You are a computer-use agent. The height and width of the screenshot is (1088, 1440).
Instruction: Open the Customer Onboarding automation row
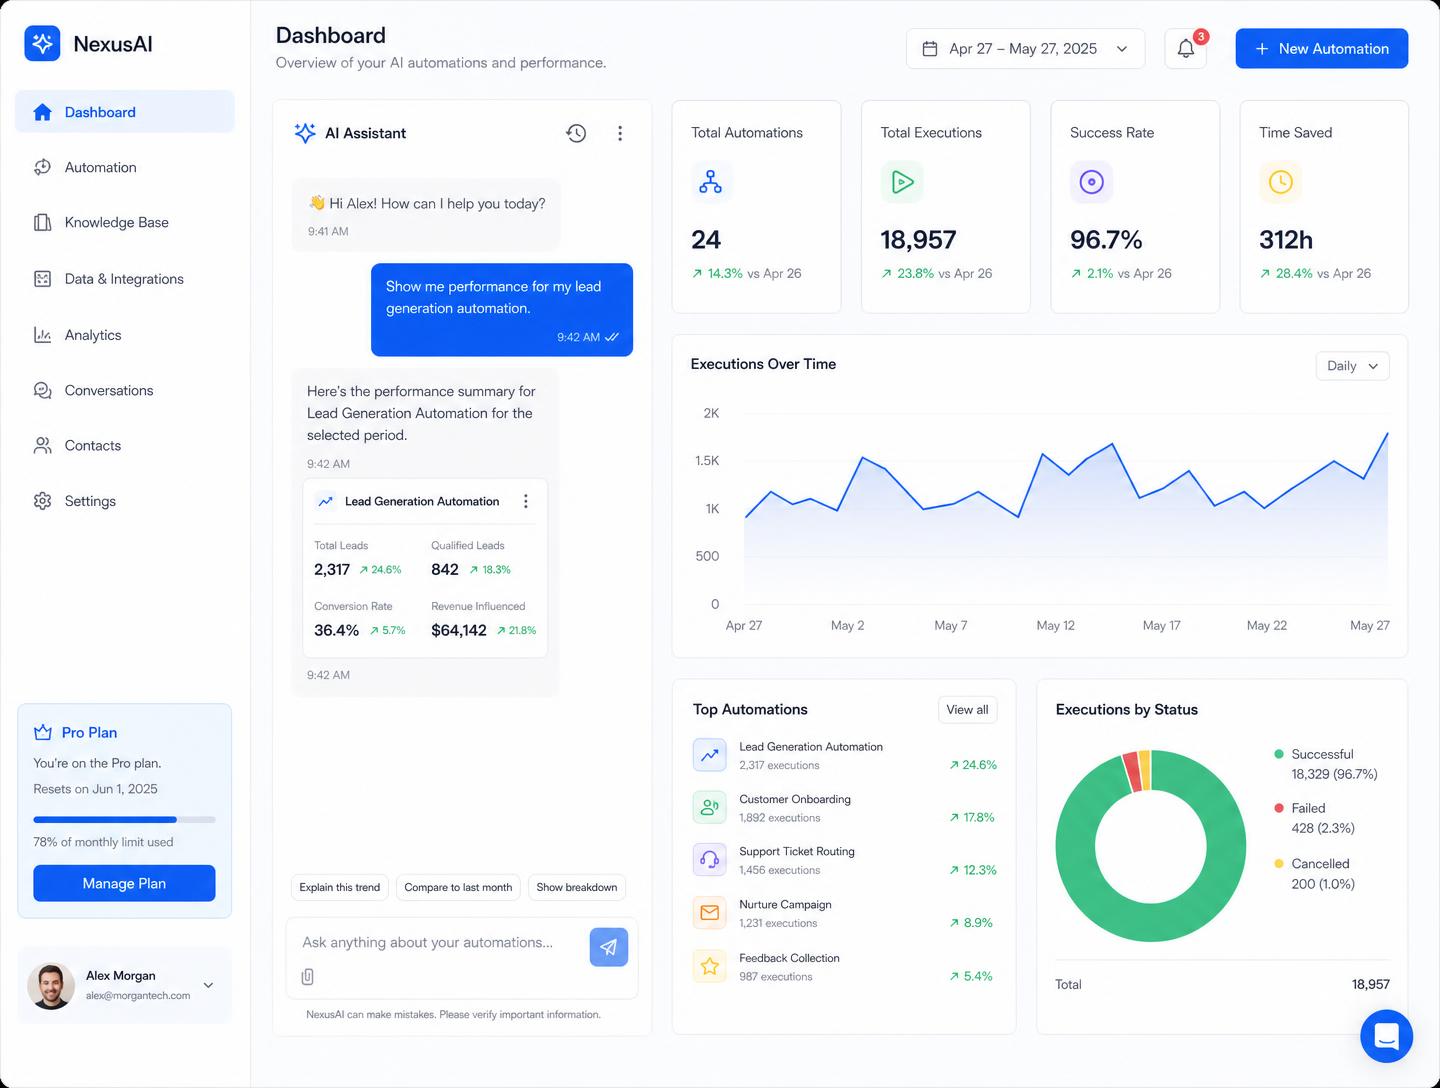(x=845, y=808)
